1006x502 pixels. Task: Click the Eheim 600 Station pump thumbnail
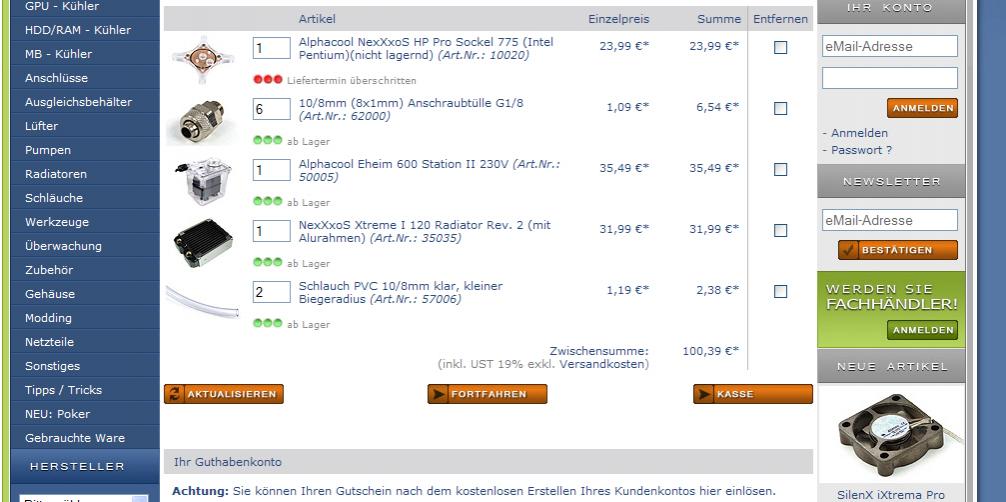(203, 181)
